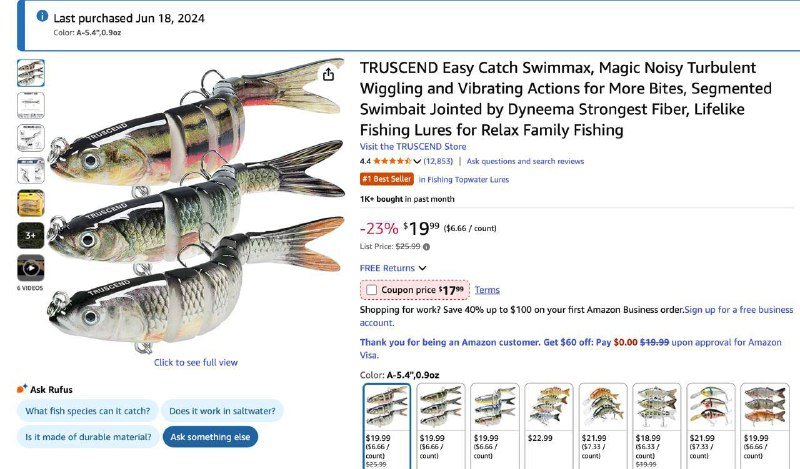Click the #1 Best Seller badge
The width and height of the screenshot is (800, 469).
pos(386,180)
